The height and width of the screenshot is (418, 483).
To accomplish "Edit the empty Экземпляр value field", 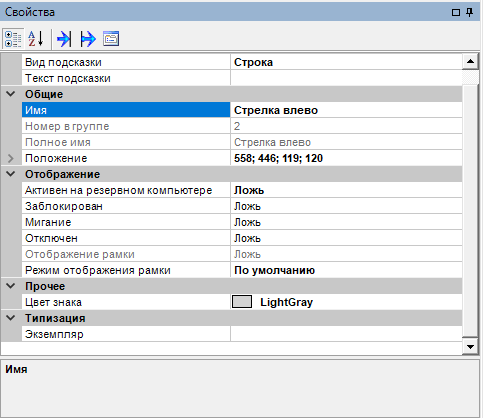I will pos(346,334).
